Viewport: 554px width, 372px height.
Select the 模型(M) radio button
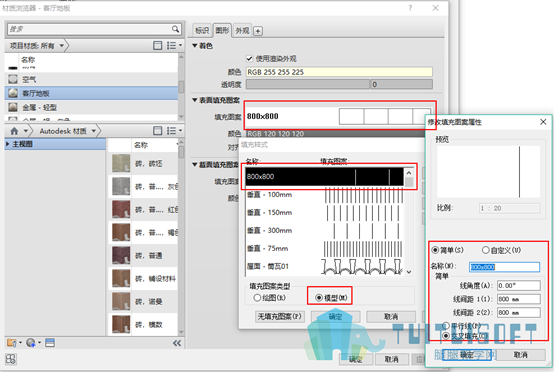point(319,298)
